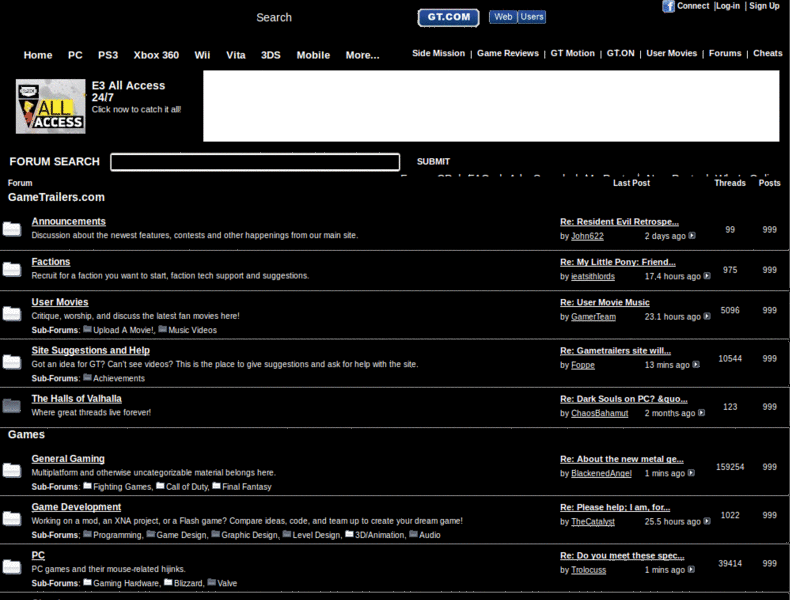Open the Vita navigation item
The height and width of the screenshot is (600, 800).
236,55
